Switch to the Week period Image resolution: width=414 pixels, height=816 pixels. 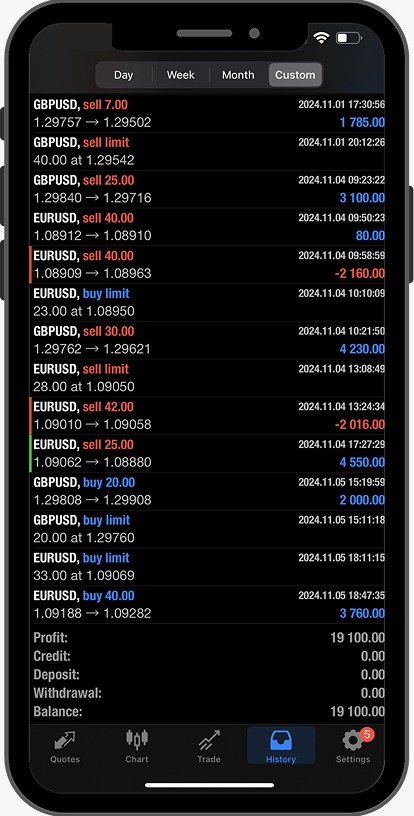[180, 75]
